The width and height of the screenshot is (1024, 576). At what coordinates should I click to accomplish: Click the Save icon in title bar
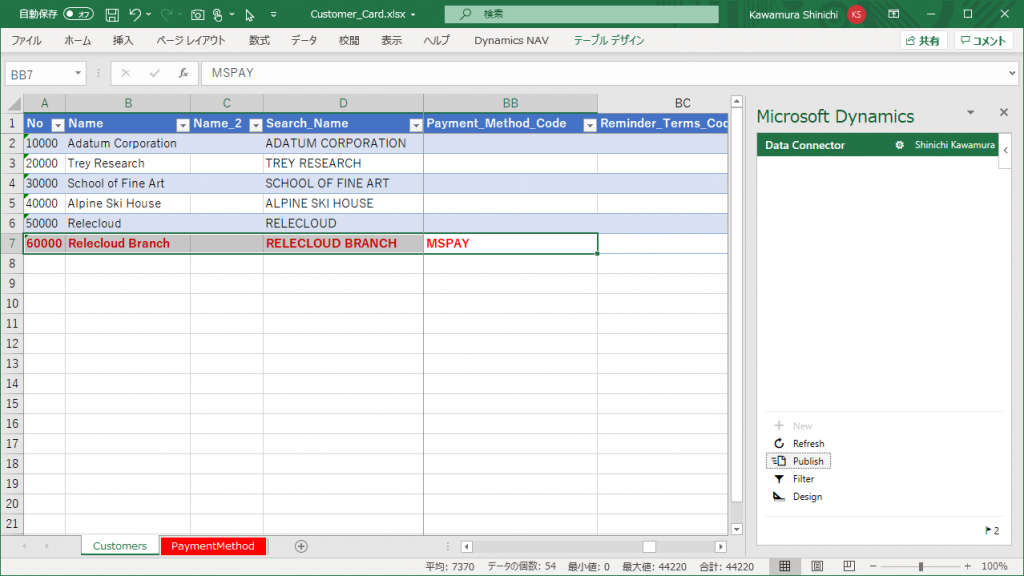(112, 15)
